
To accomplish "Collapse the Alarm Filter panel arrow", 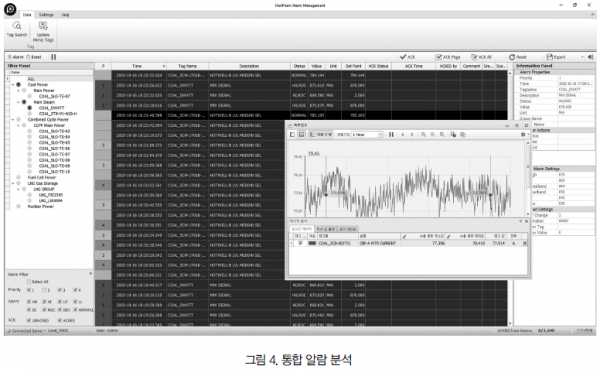I will 91,274.
